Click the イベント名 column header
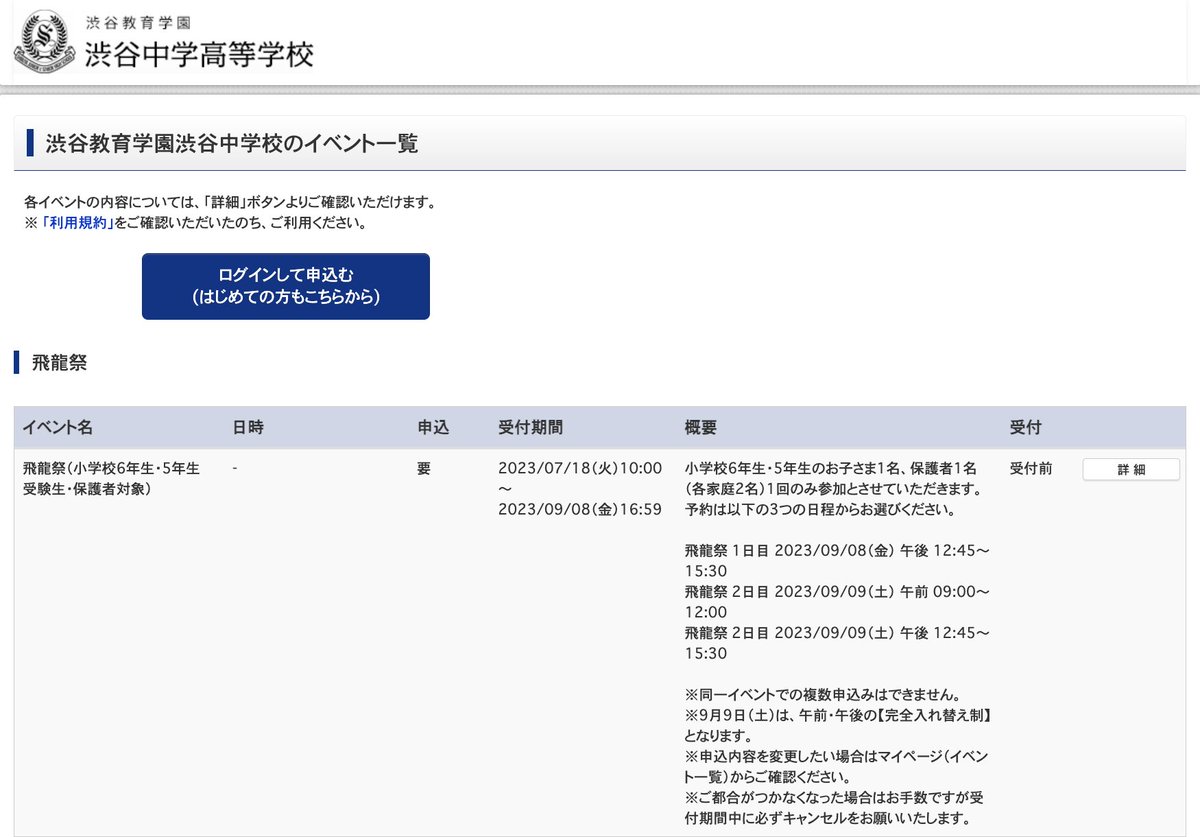 (x=58, y=427)
